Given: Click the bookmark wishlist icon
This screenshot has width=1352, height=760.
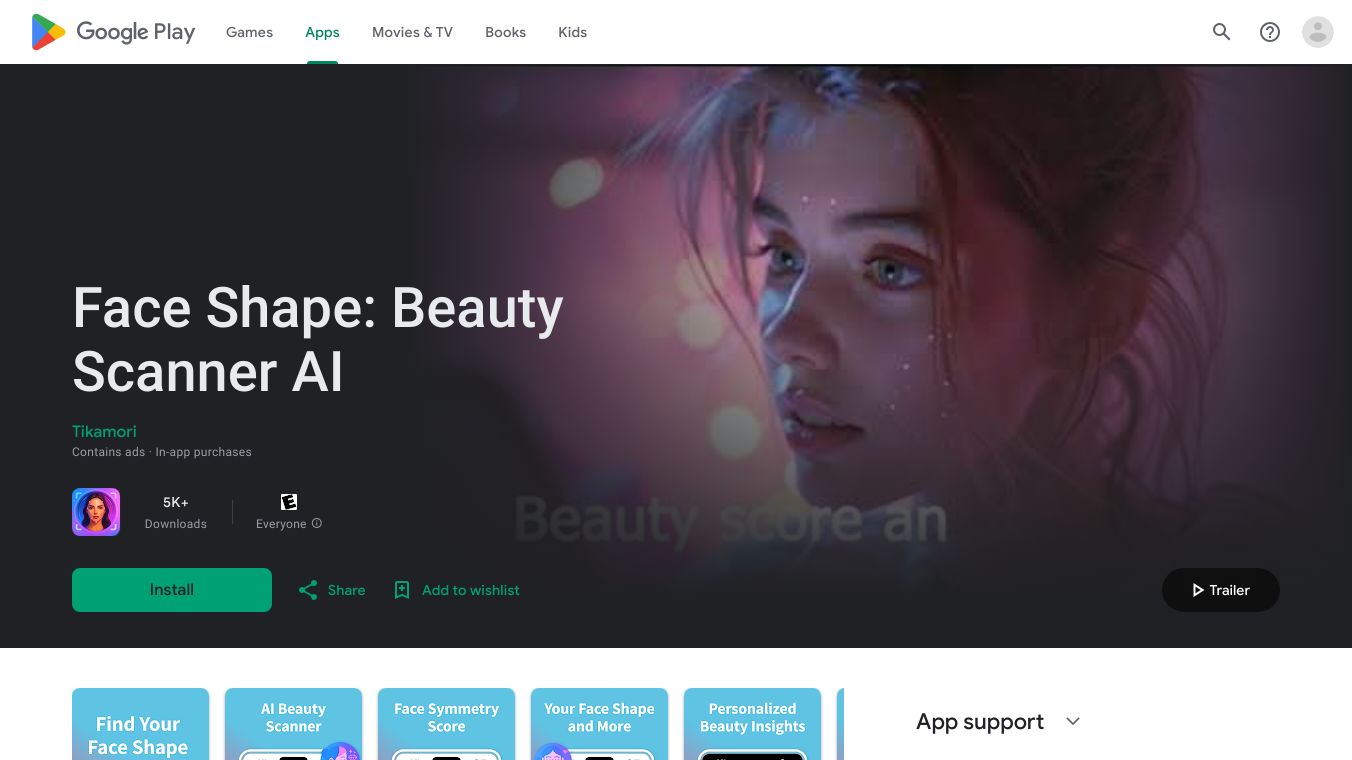Looking at the screenshot, I should coord(402,590).
